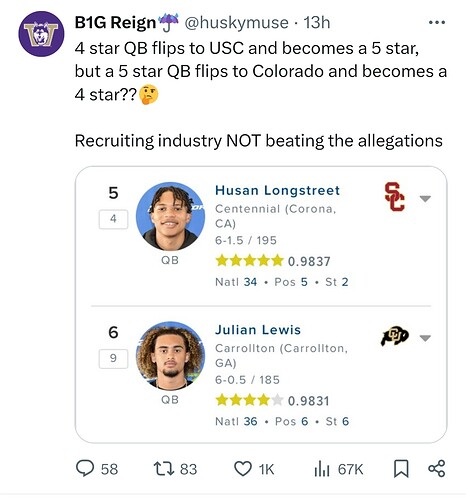Open the B1G Reign profile avatar

(x=41, y=34)
